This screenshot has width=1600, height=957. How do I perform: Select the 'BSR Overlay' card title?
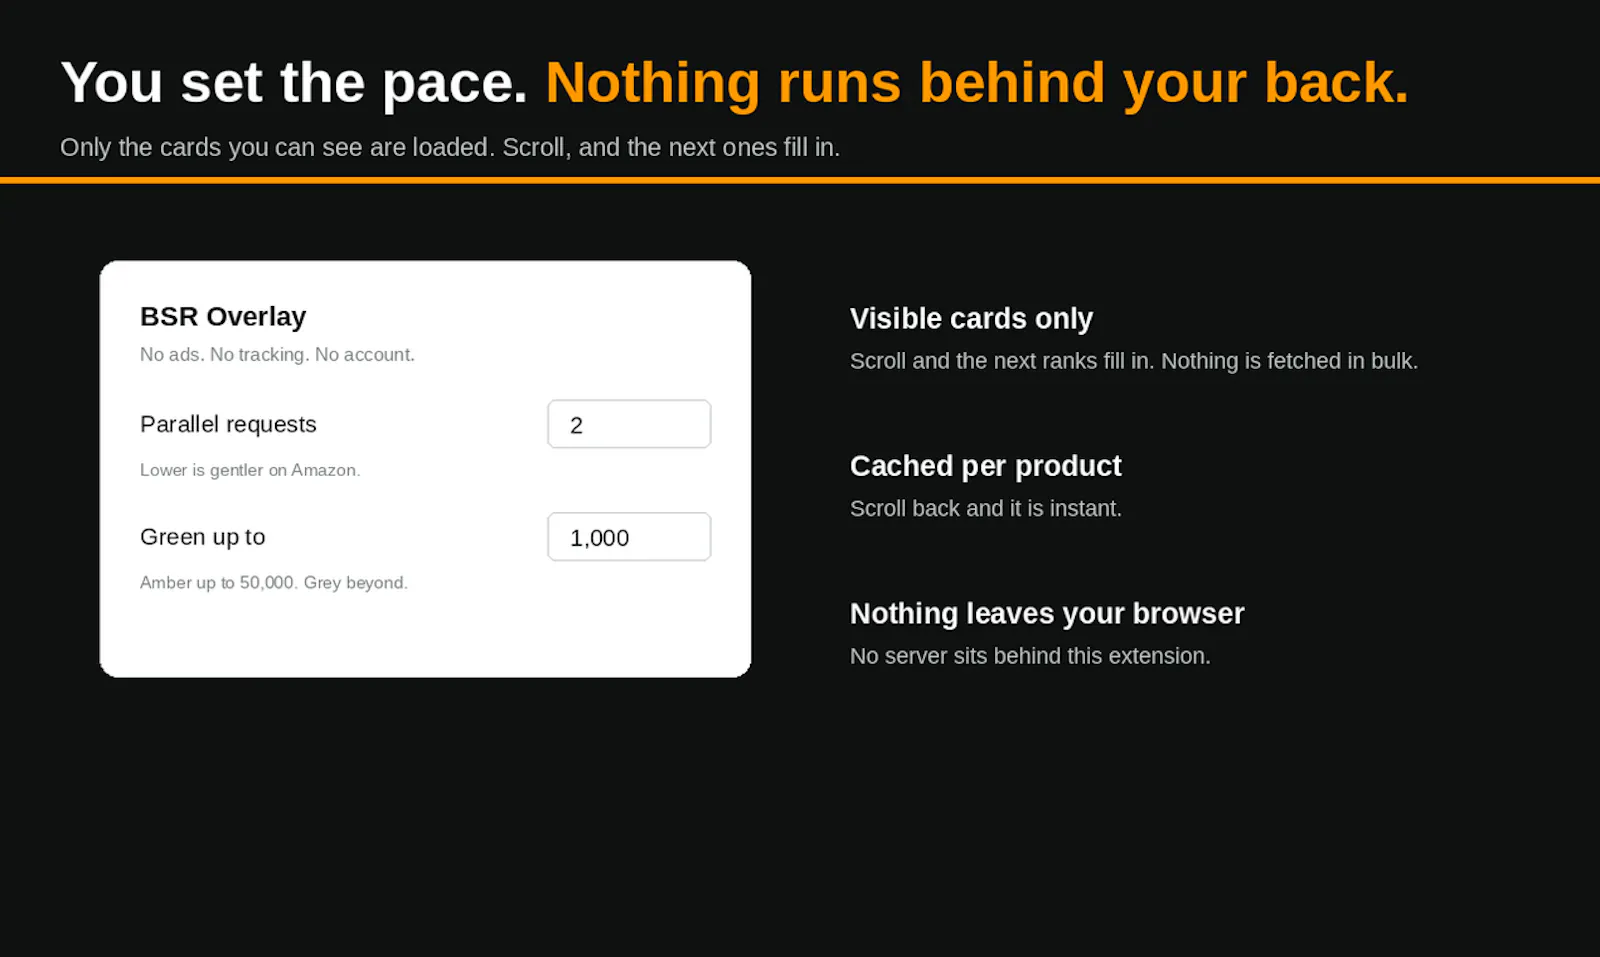(x=223, y=317)
